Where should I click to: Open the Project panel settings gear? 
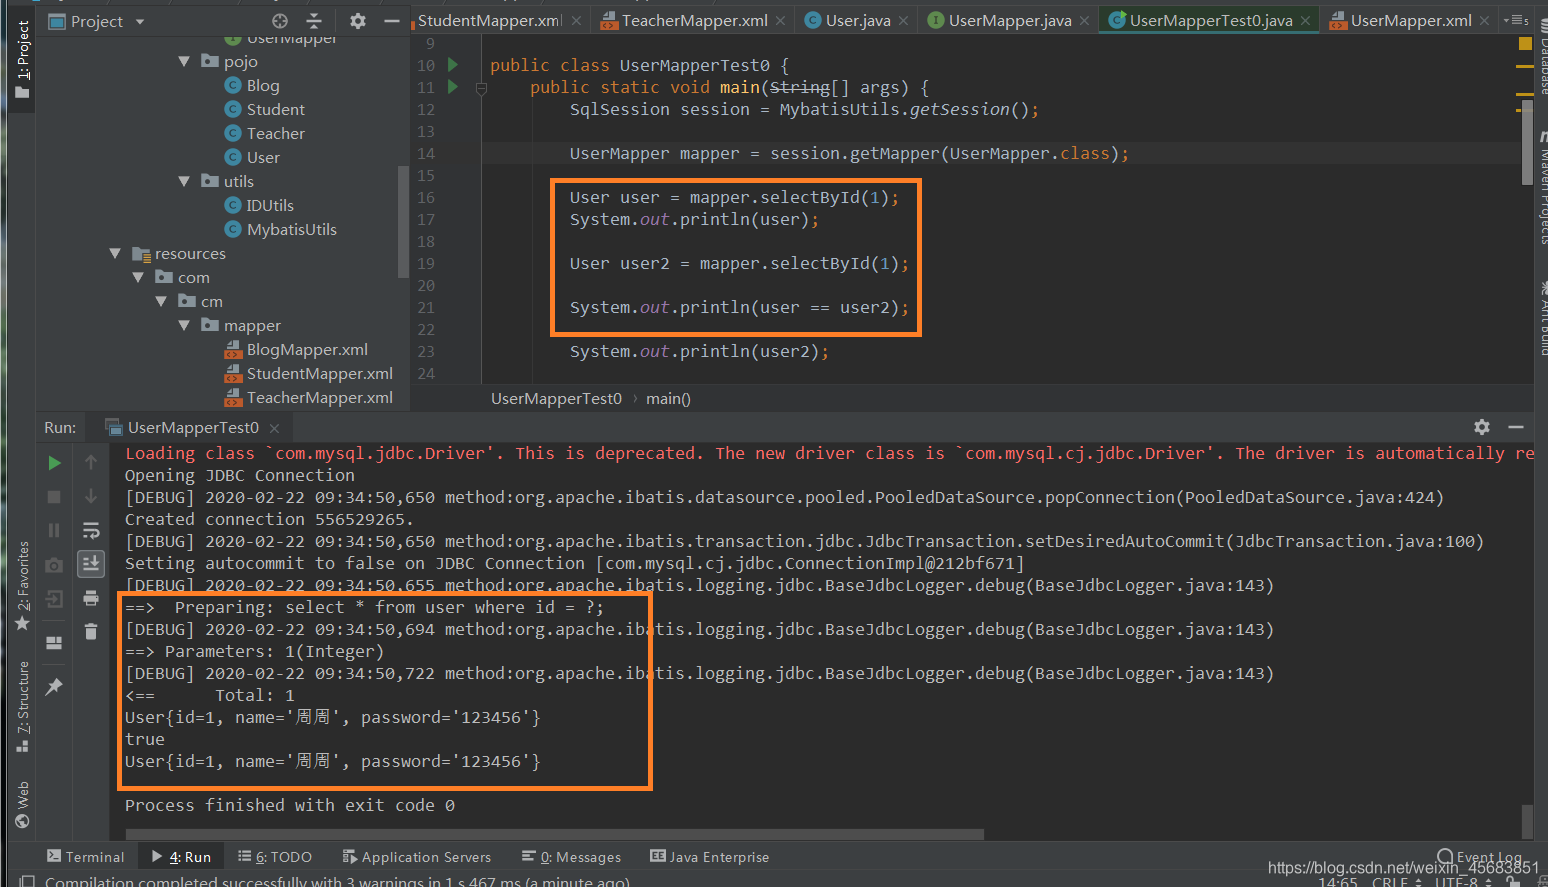click(358, 21)
